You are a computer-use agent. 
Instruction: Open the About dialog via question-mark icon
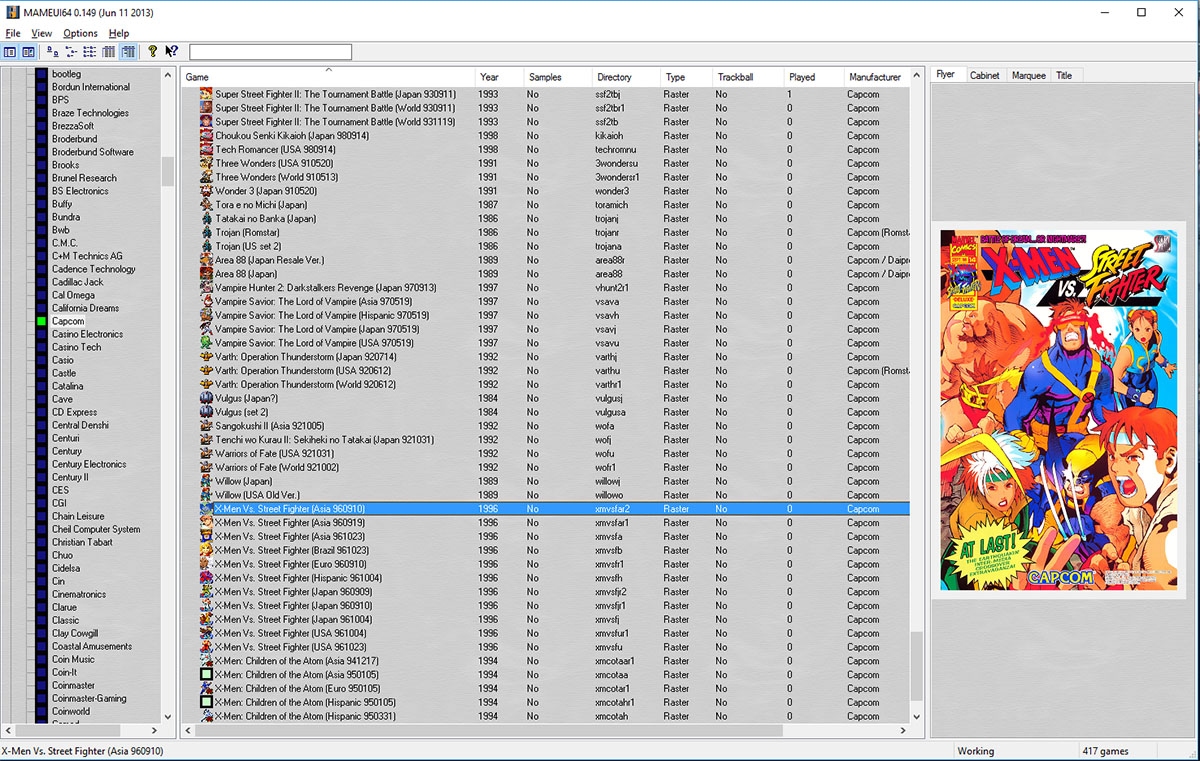[152, 52]
